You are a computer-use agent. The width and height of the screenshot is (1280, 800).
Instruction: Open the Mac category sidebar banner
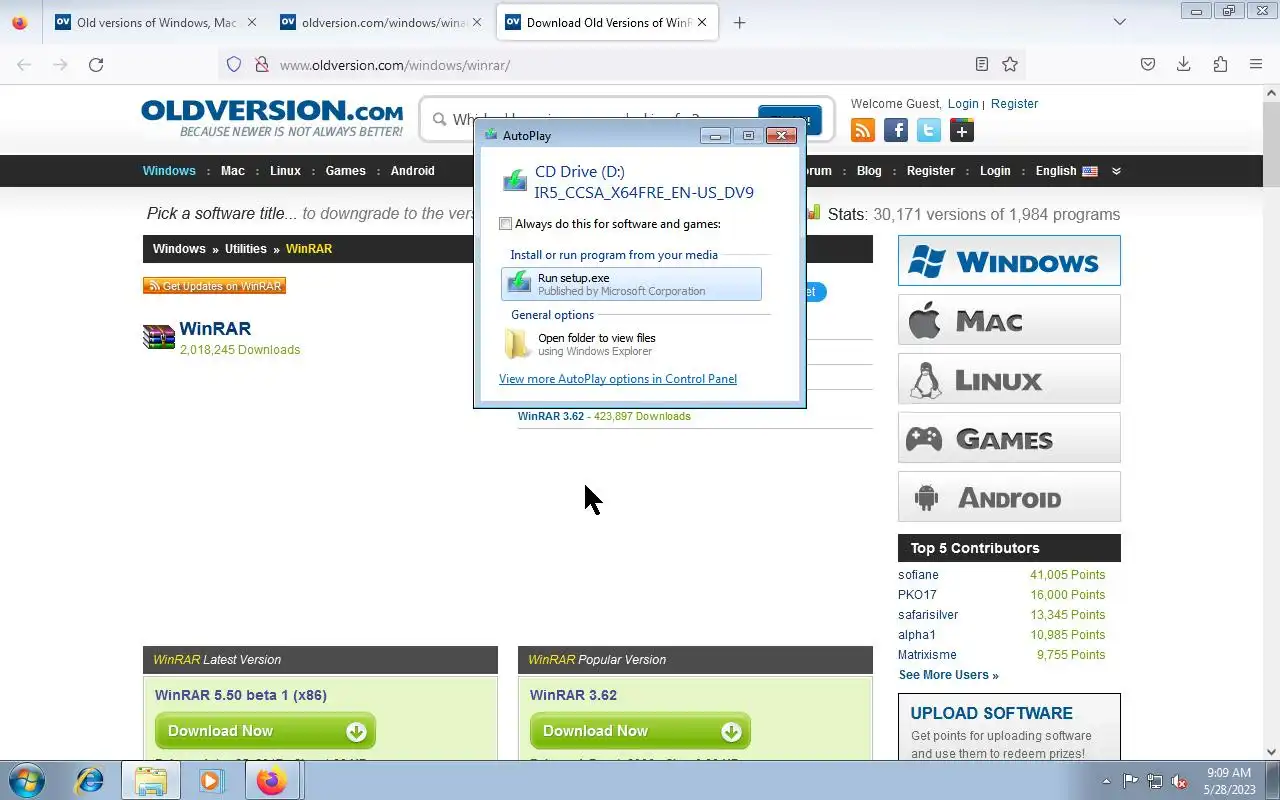point(1009,320)
